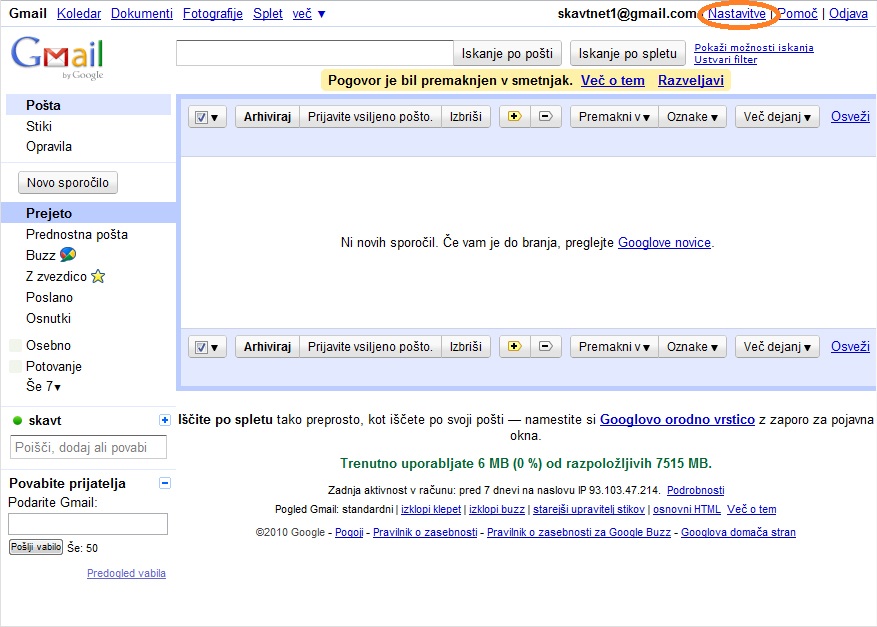This screenshot has height=627, width=877.
Task: Click bottom Arhiviraj button
Action: pos(267,346)
